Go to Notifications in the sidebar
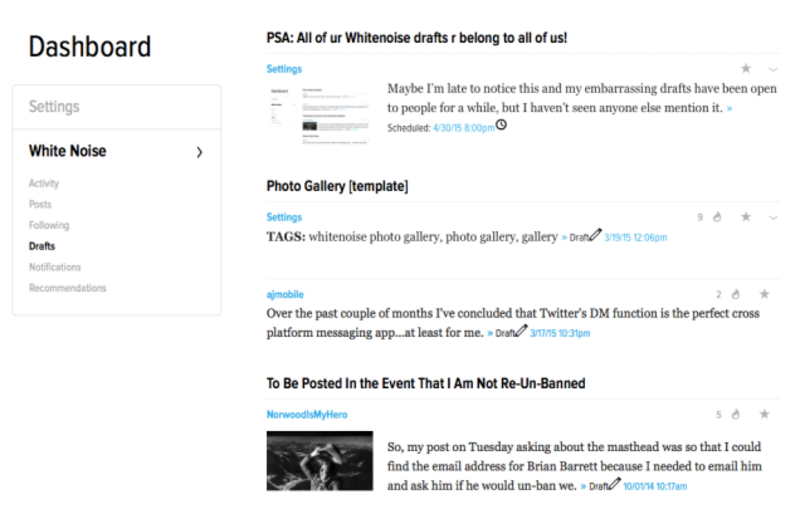Viewport: 800px width, 514px height. point(55,267)
